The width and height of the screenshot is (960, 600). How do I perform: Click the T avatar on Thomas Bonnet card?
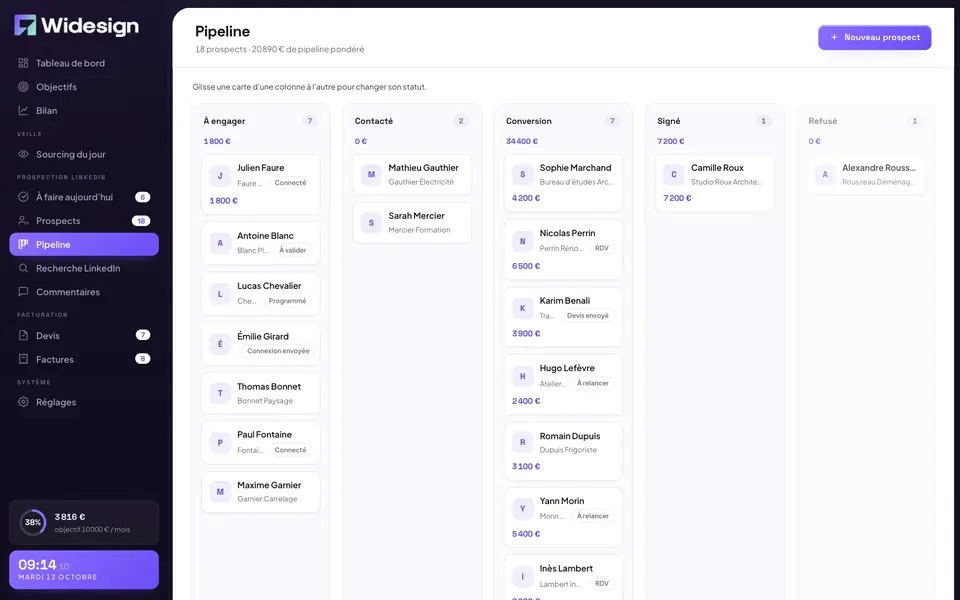220,394
